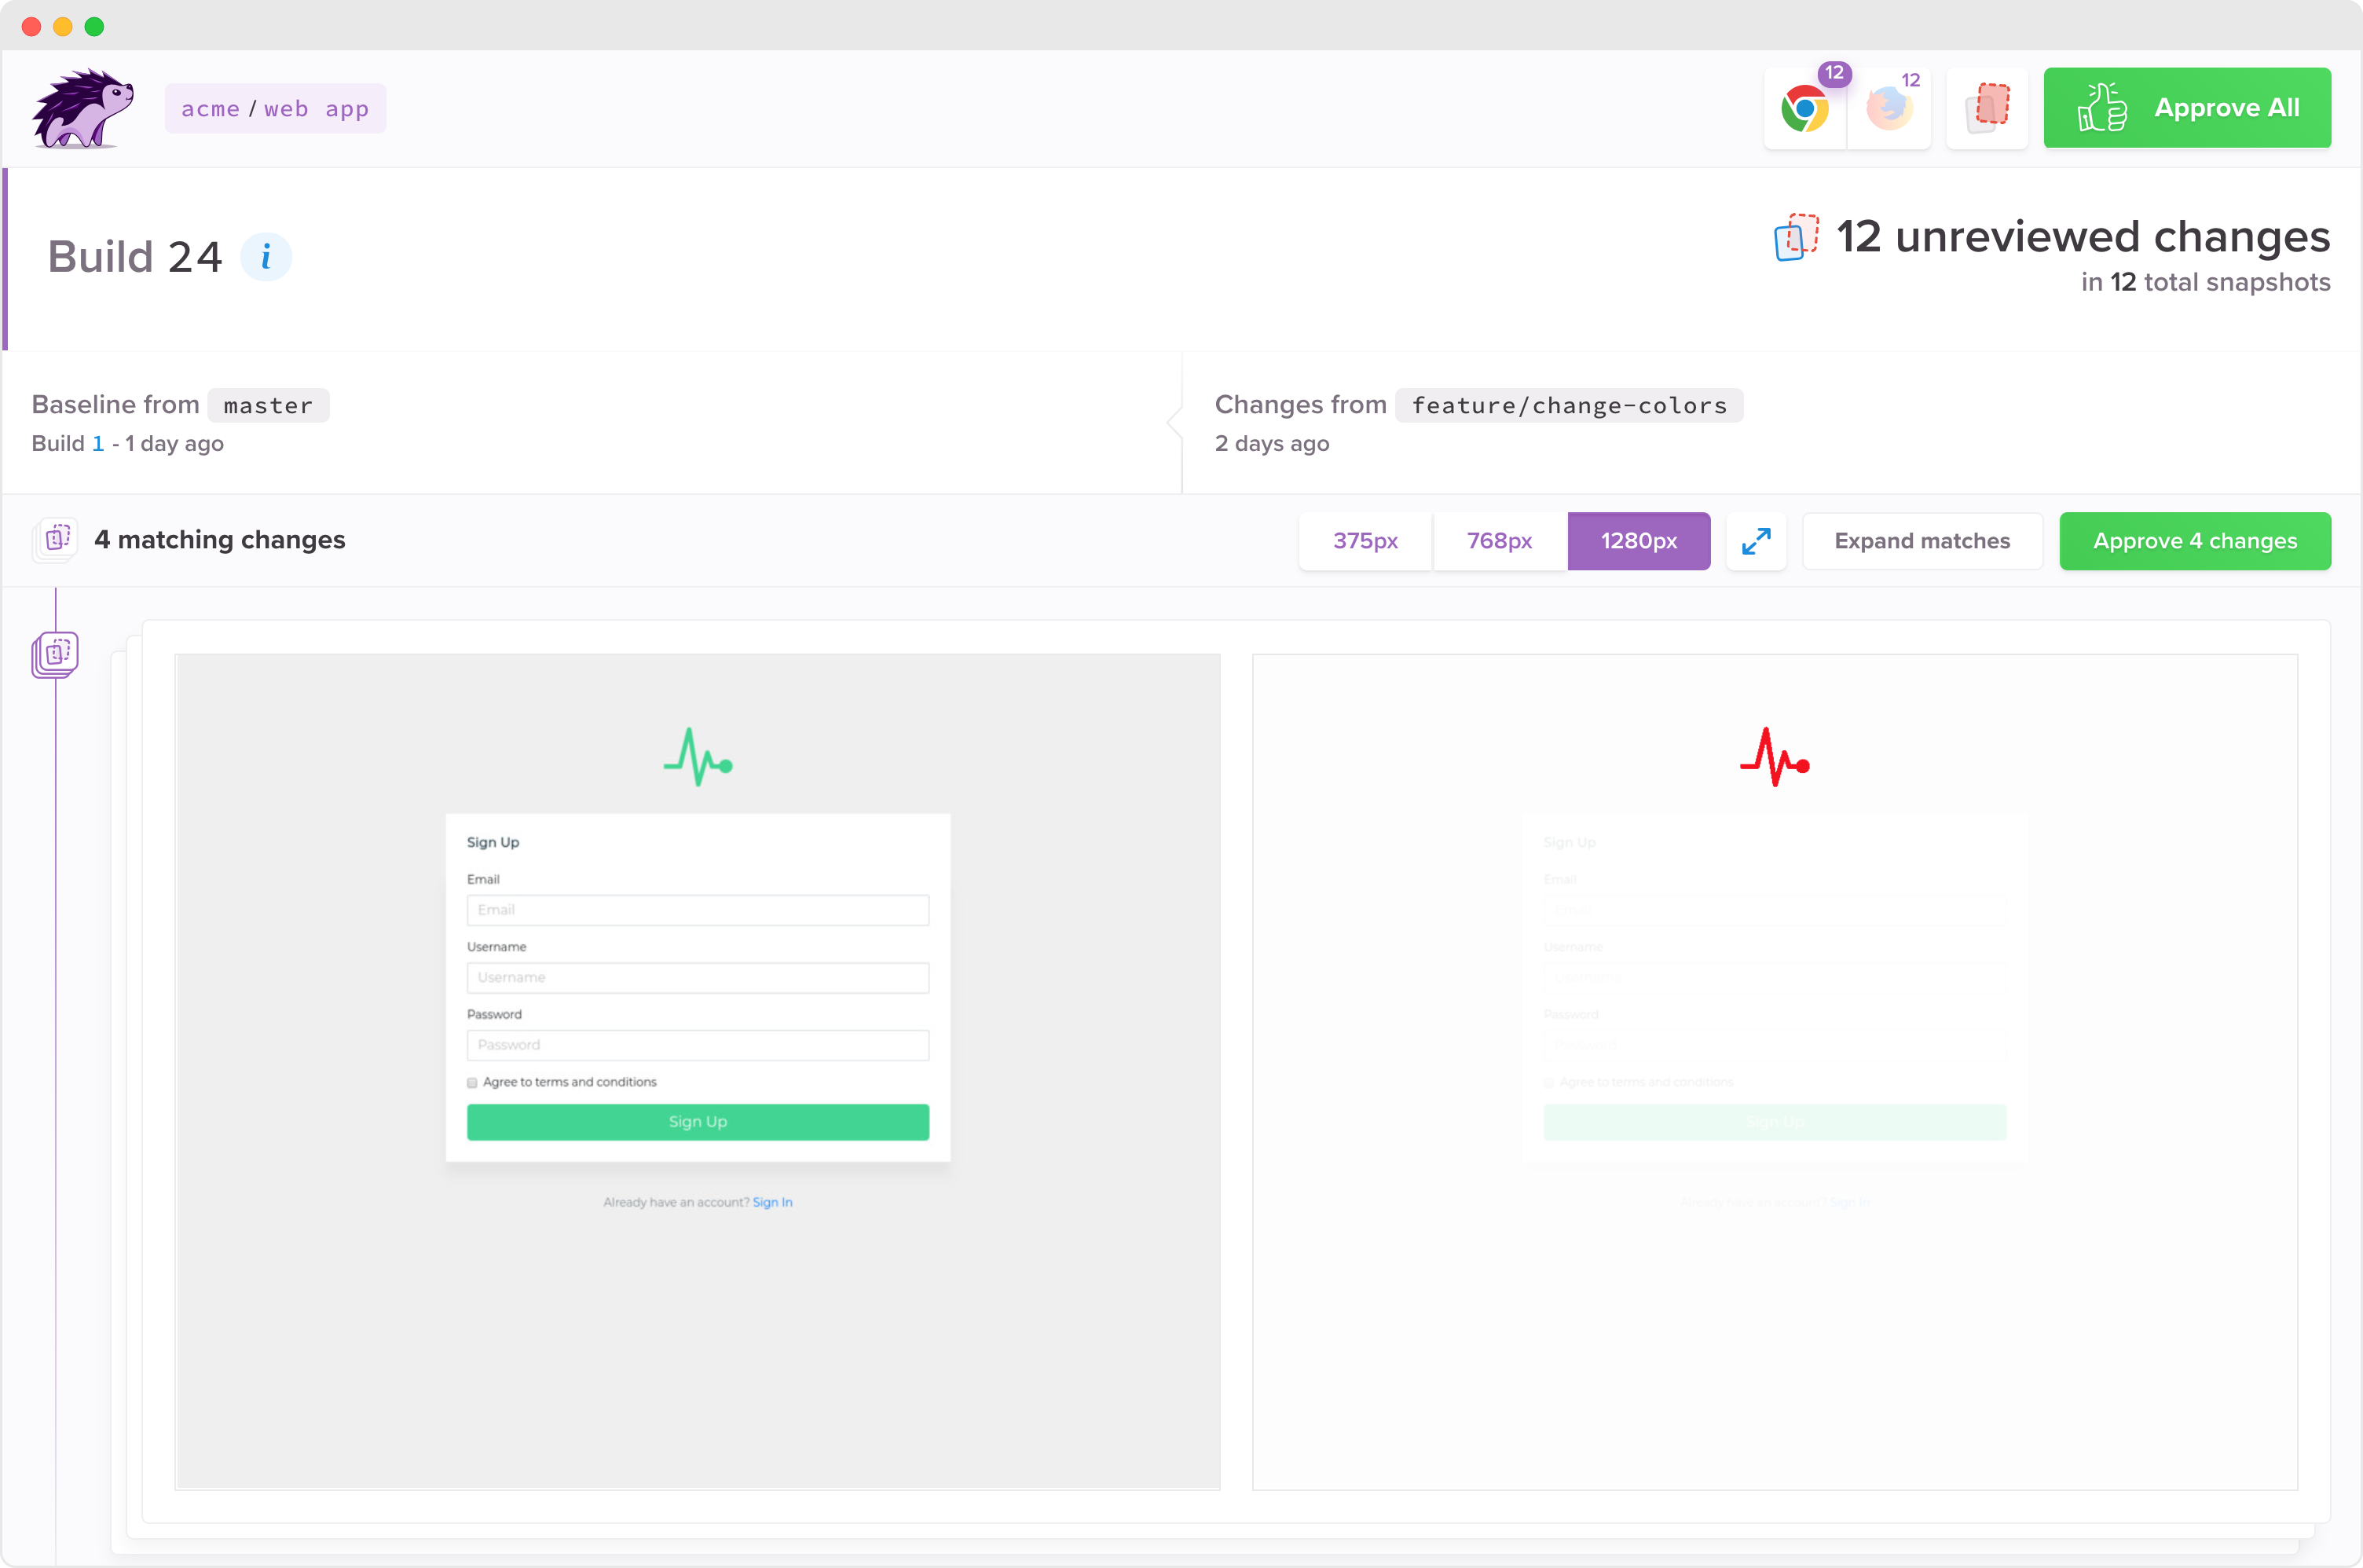Click Expand matches to reveal matching snapshots
2363x1568 pixels.
1921,541
